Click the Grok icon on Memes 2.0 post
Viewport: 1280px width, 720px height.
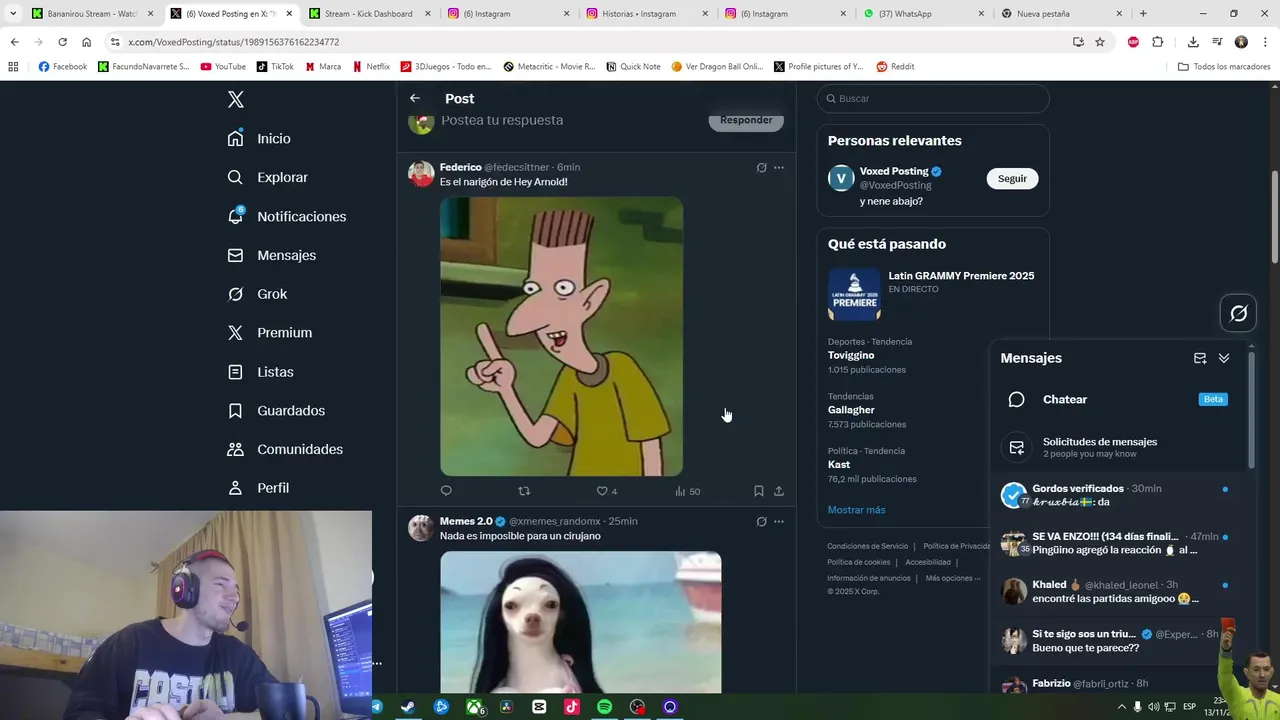[761, 521]
